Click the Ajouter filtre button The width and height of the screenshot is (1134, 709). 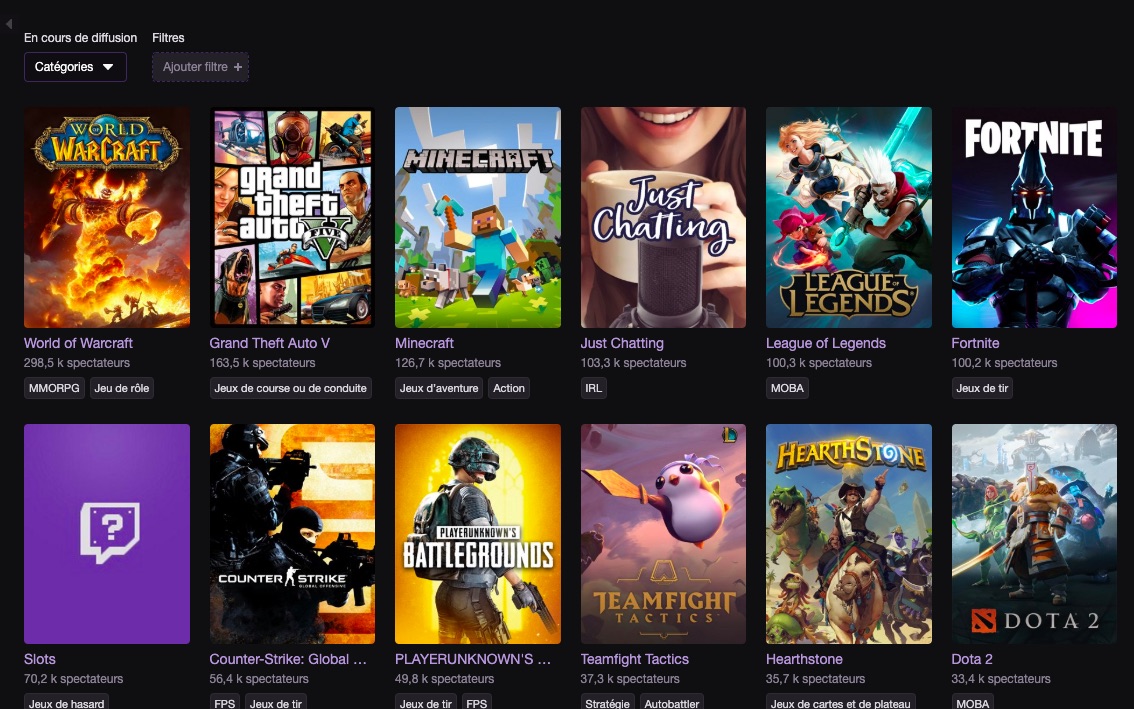coord(200,67)
